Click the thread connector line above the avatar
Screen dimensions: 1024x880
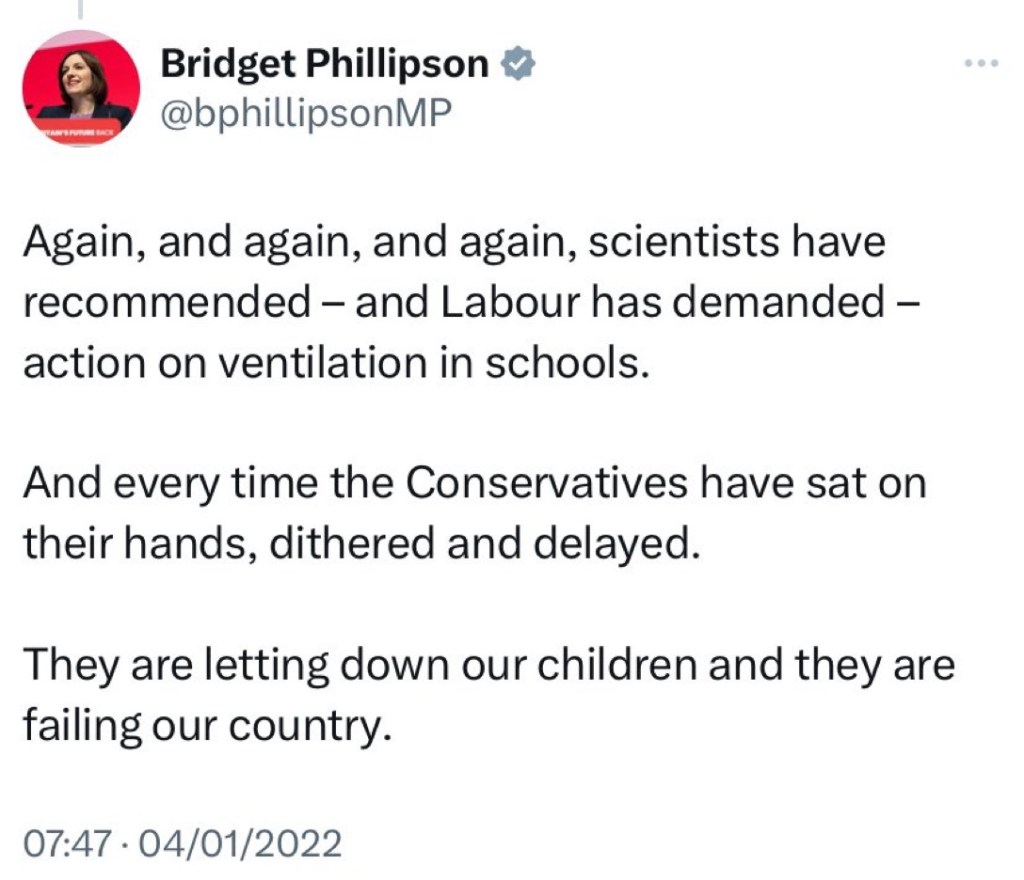[80, 10]
